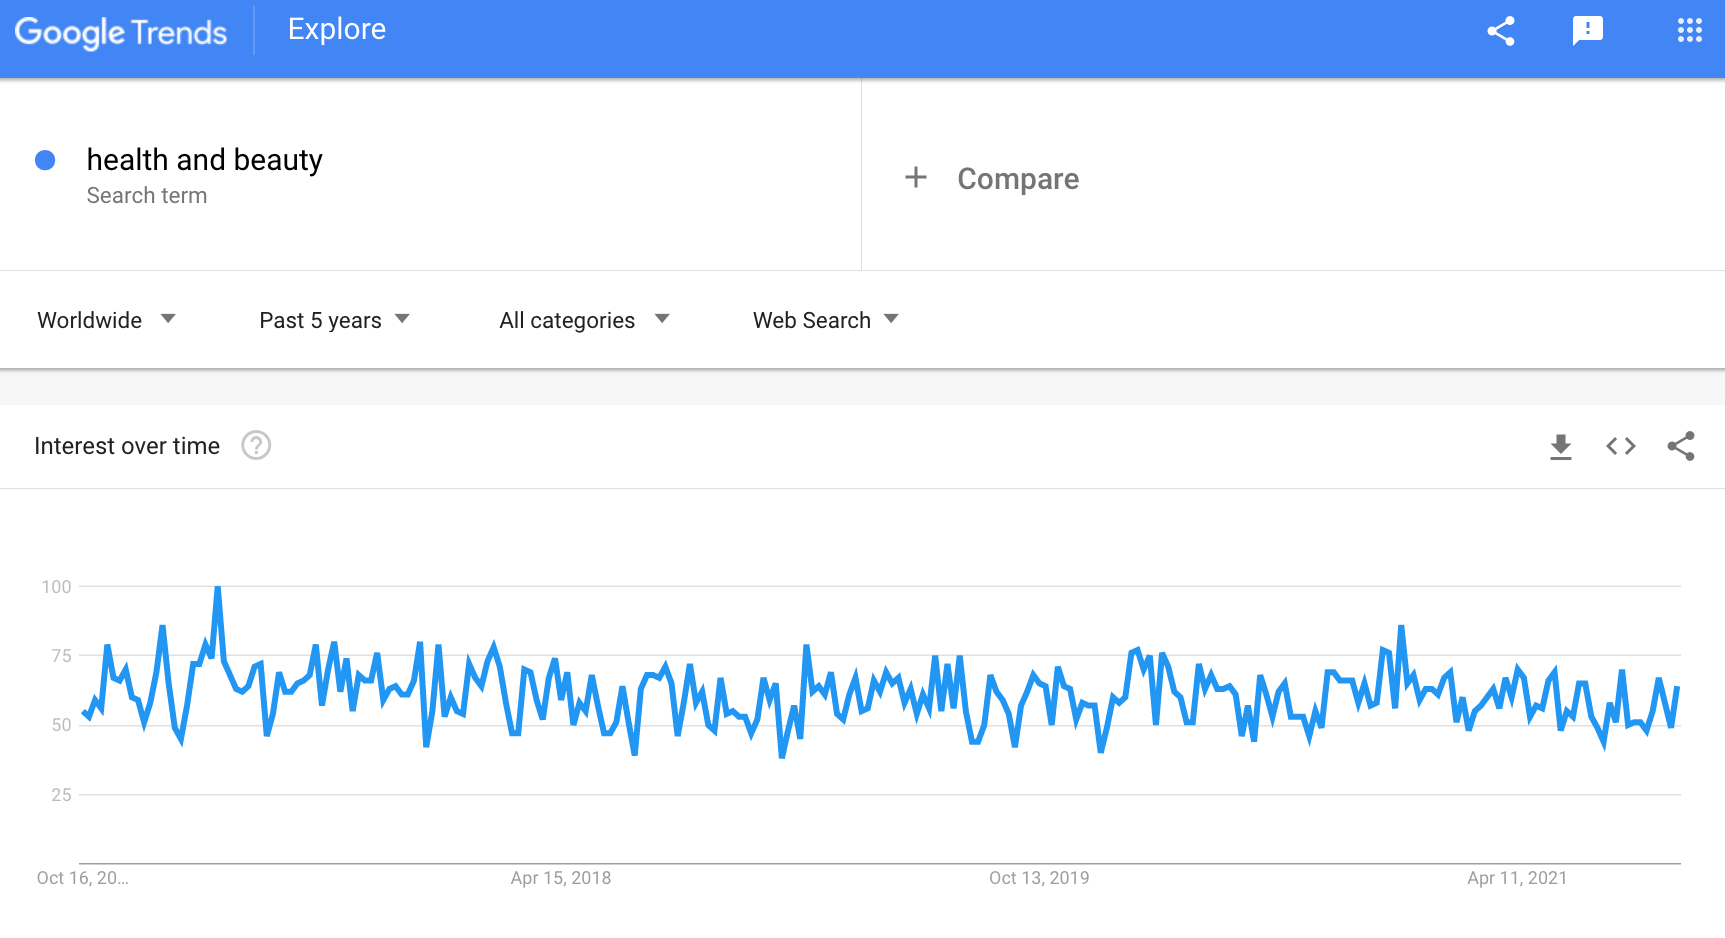The width and height of the screenshot is (1725, 938).
Task: Click the Interest over time heading
Action: pos(127,446)
